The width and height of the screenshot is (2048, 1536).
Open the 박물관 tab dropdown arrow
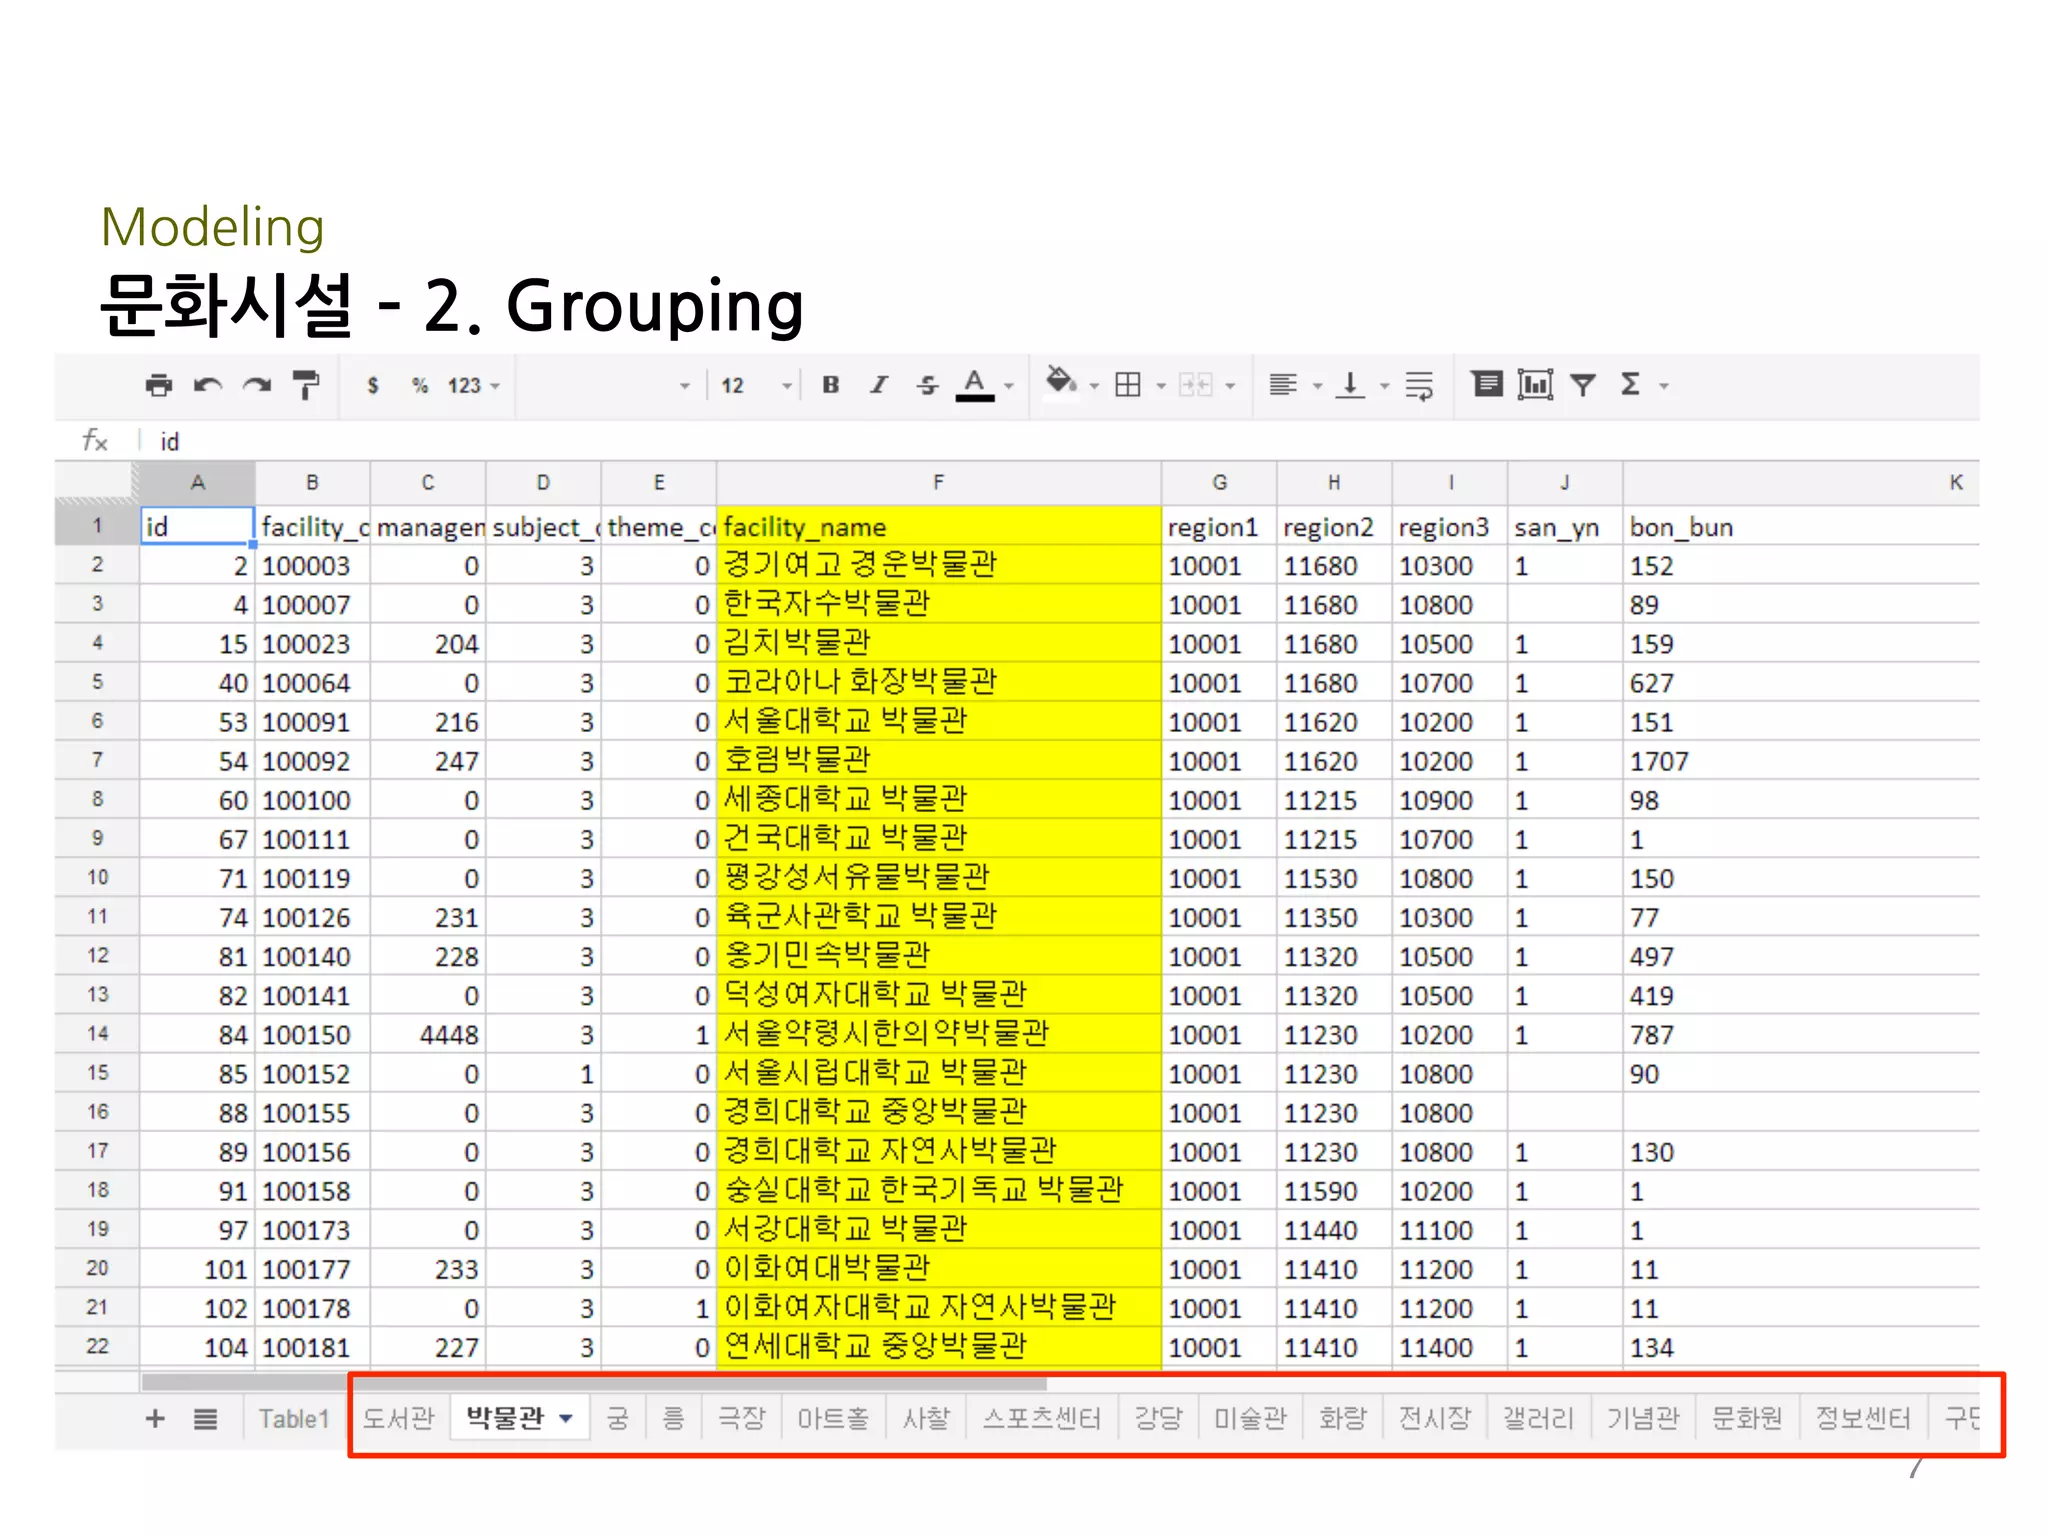point(566,1418)
